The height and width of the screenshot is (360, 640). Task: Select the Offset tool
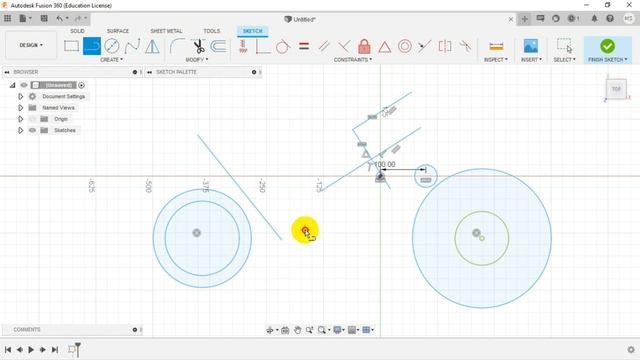219,46
